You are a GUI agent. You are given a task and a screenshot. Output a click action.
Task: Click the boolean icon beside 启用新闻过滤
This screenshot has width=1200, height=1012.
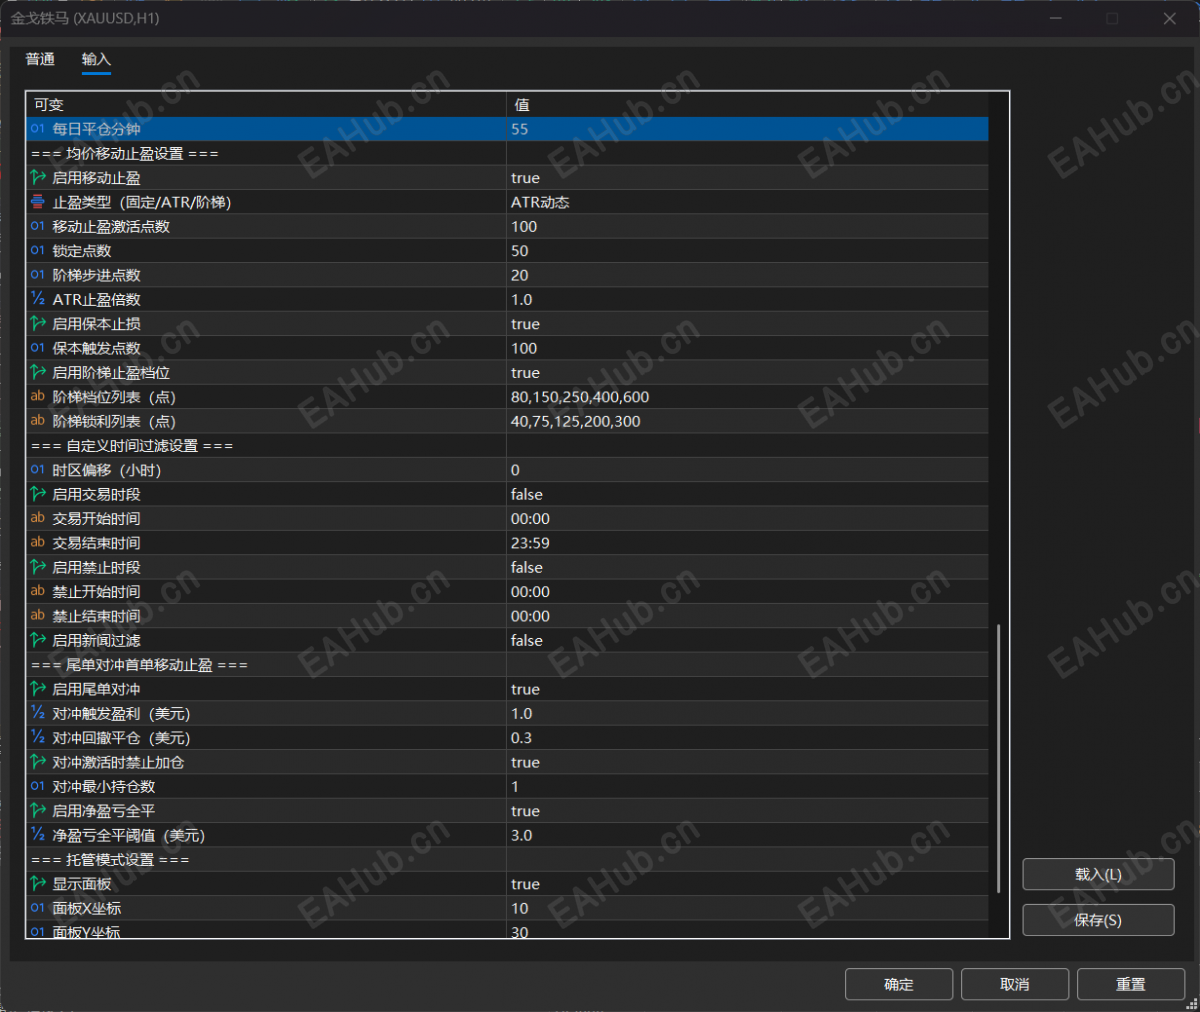pyautogui.click(x=38, y=640)
